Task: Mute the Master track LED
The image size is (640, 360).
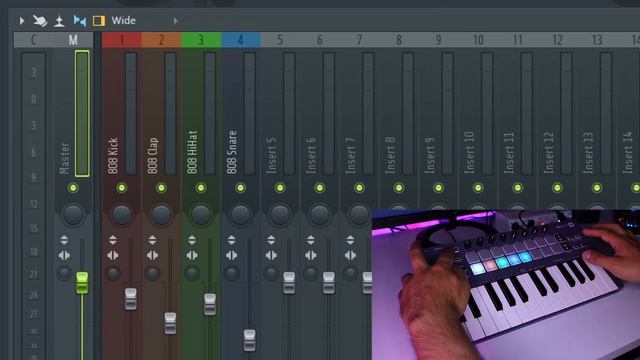Action: click(73, 188)
